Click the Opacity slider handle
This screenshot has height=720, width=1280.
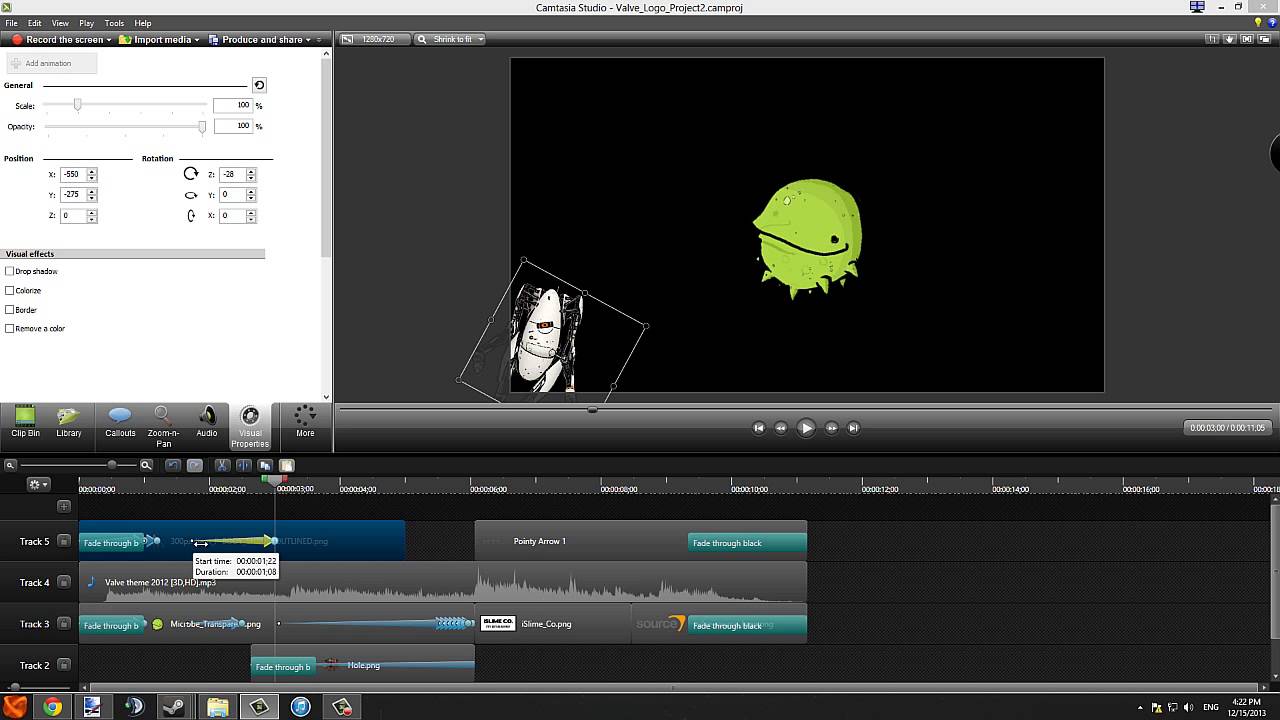click(x=202, y=127)
